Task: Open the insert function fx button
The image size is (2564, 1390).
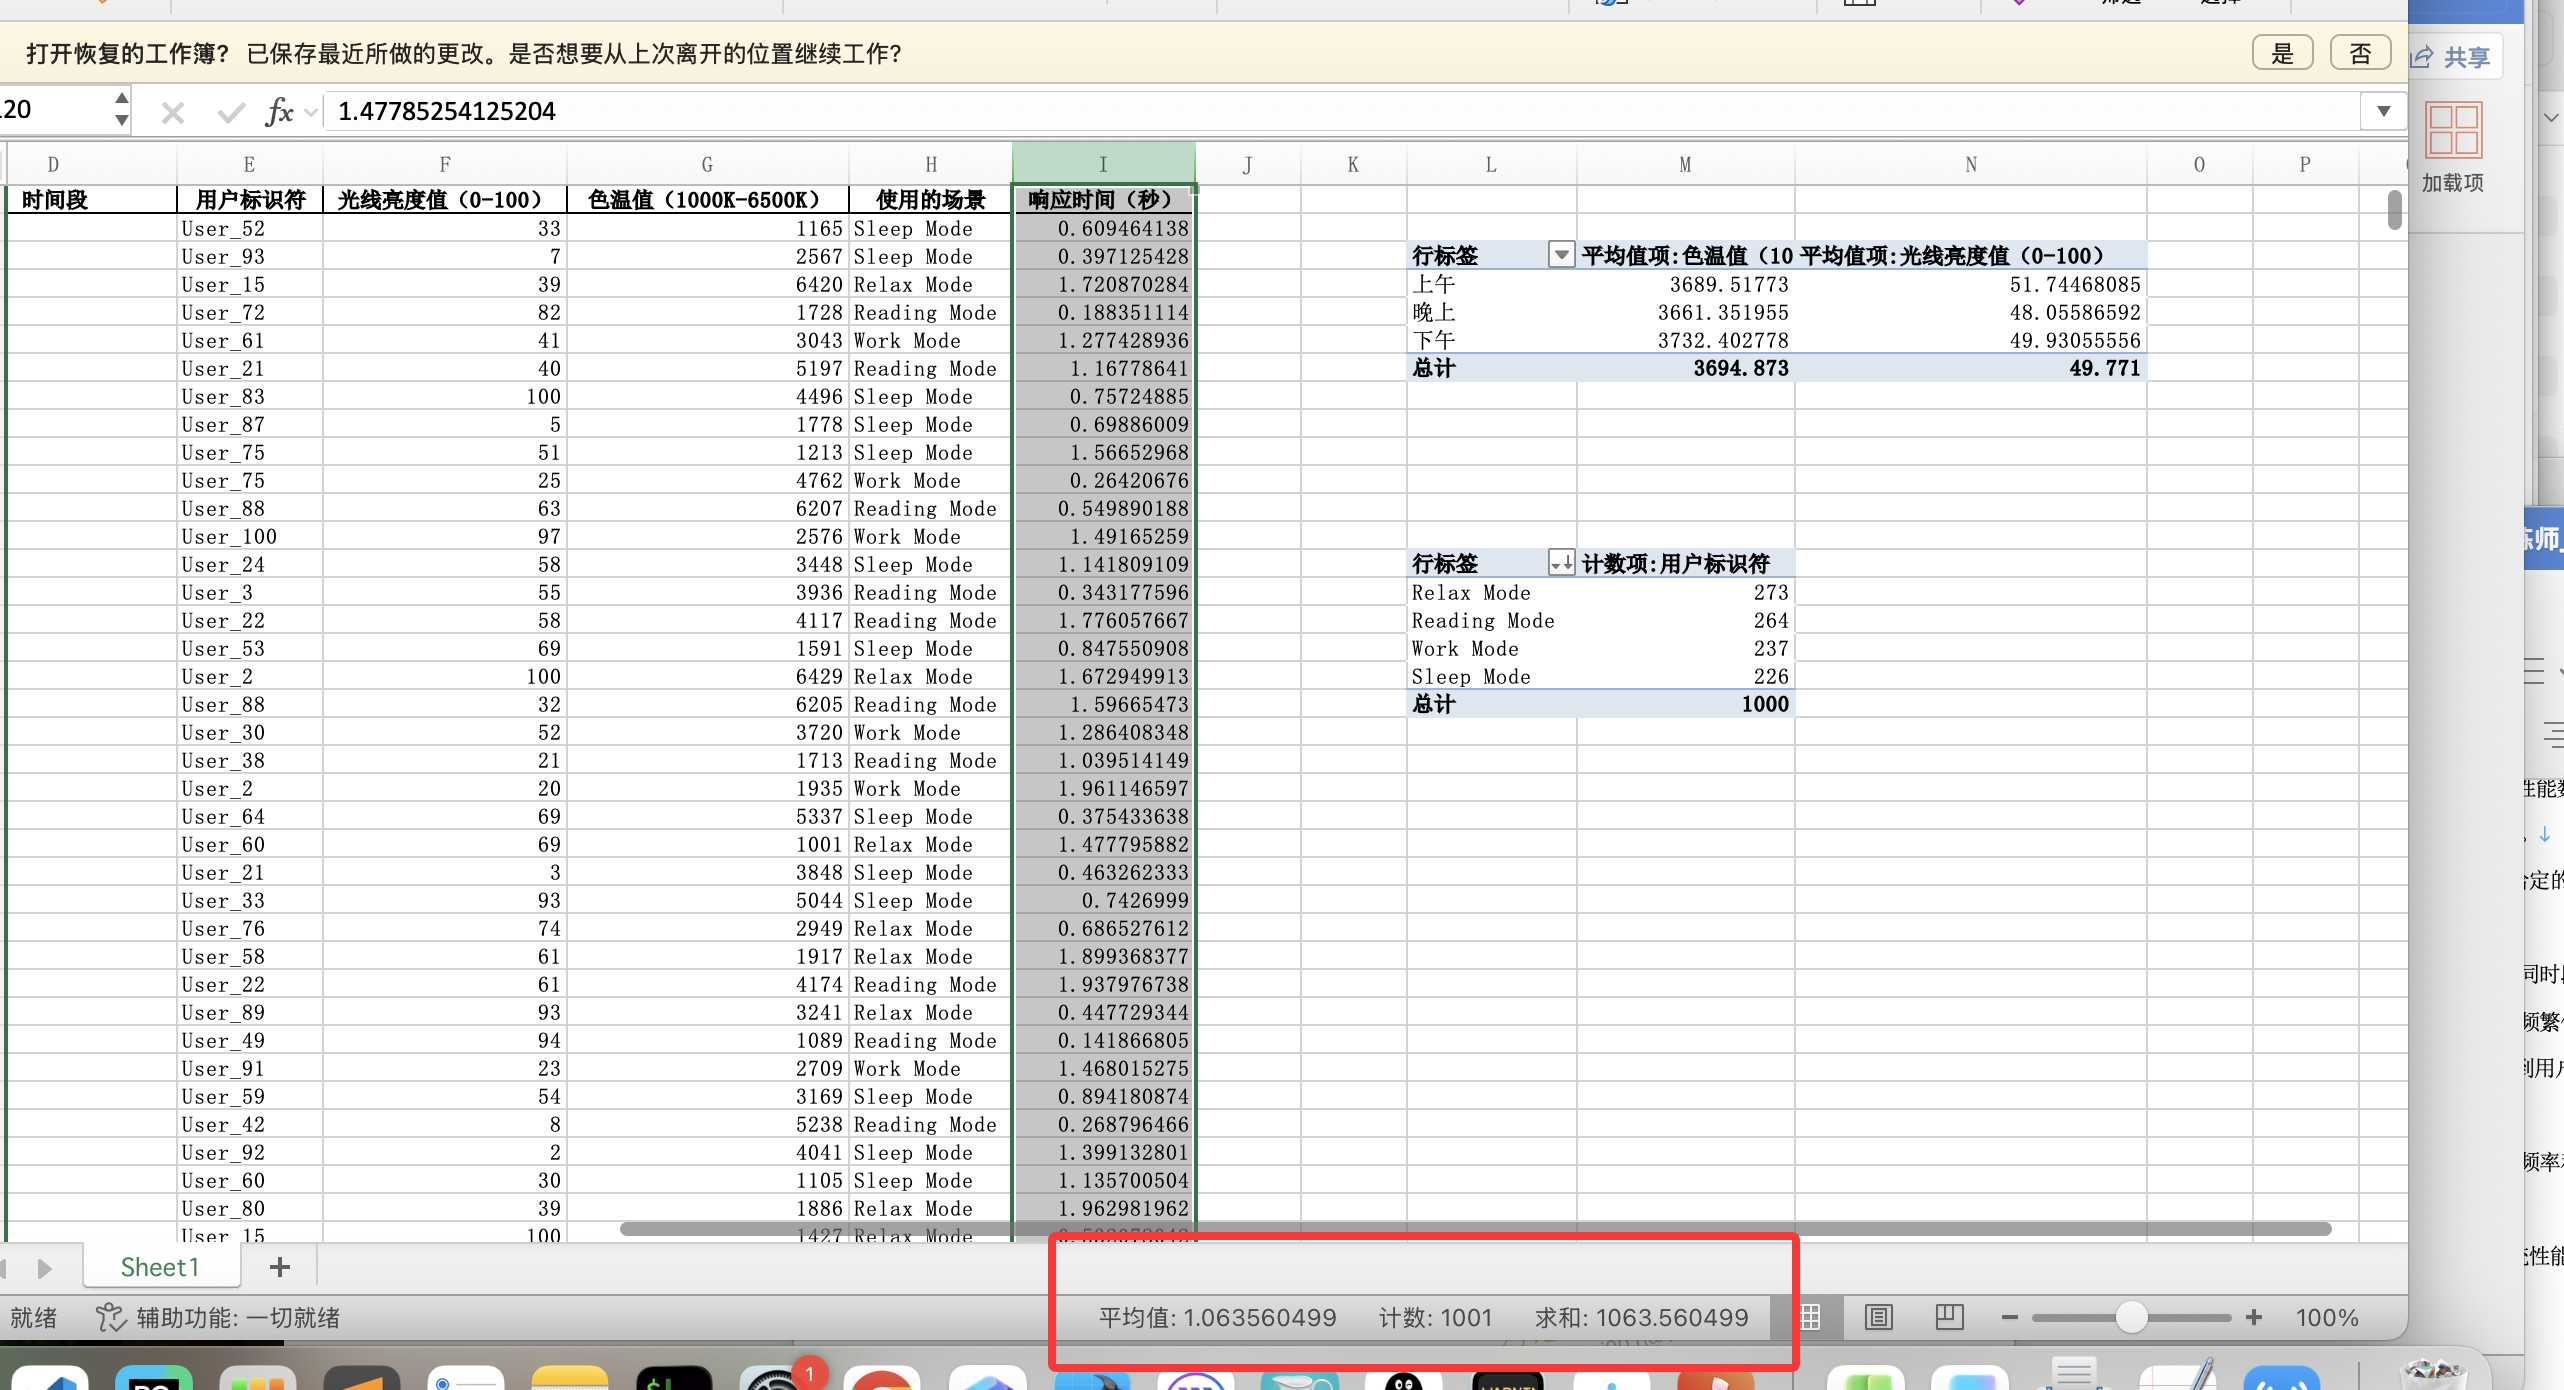Action: tap(279, 112)
